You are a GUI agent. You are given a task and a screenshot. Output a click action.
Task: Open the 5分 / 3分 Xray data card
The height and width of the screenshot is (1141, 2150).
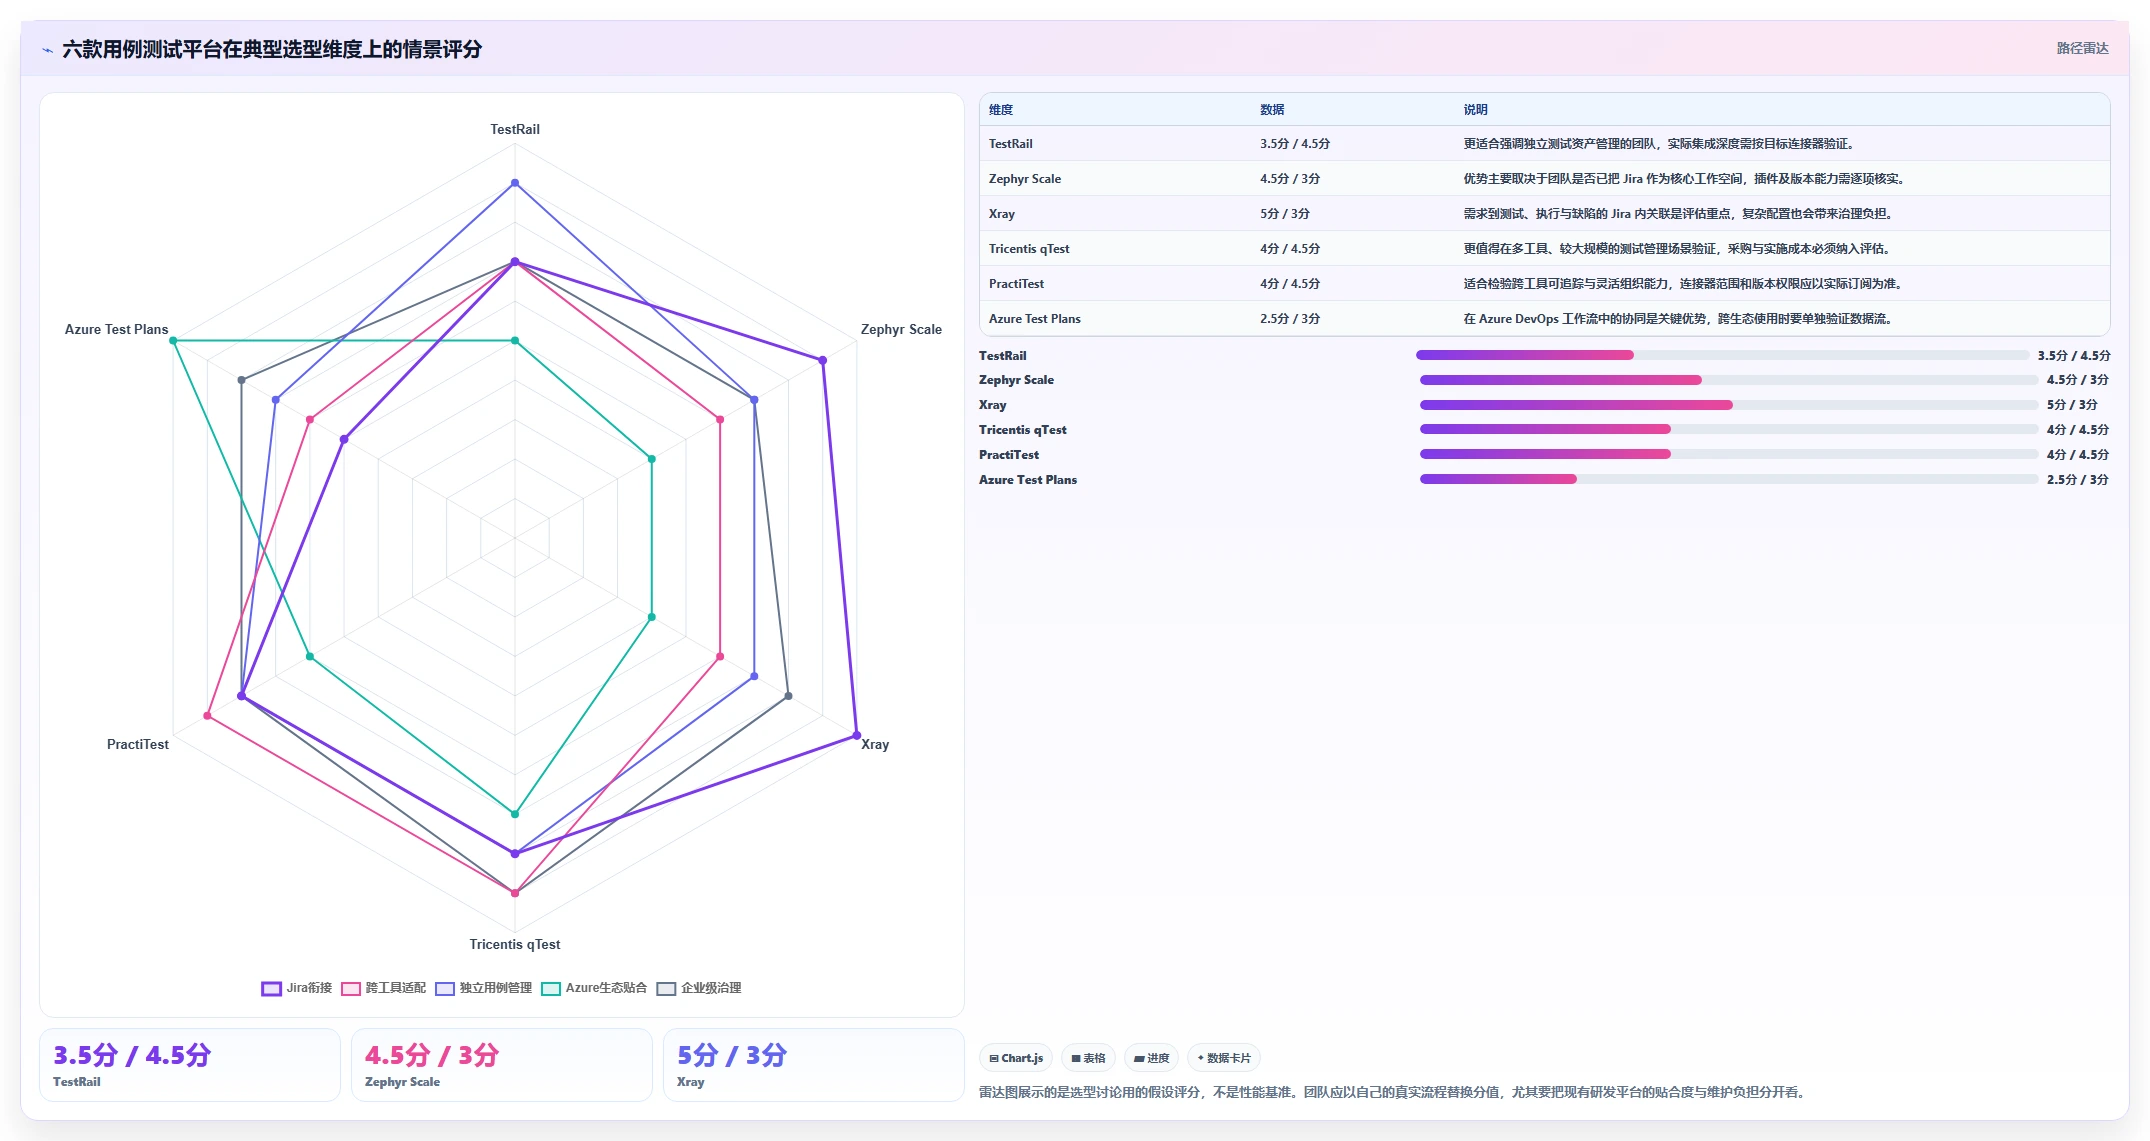click(814, 1065)
